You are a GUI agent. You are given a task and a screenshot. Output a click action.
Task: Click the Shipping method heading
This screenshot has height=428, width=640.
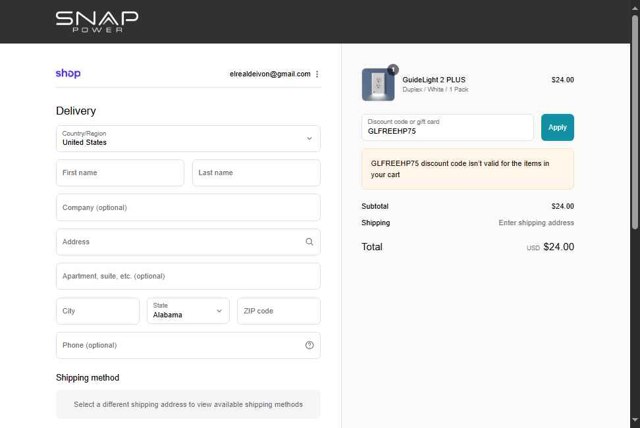click(x=88, y=378)
